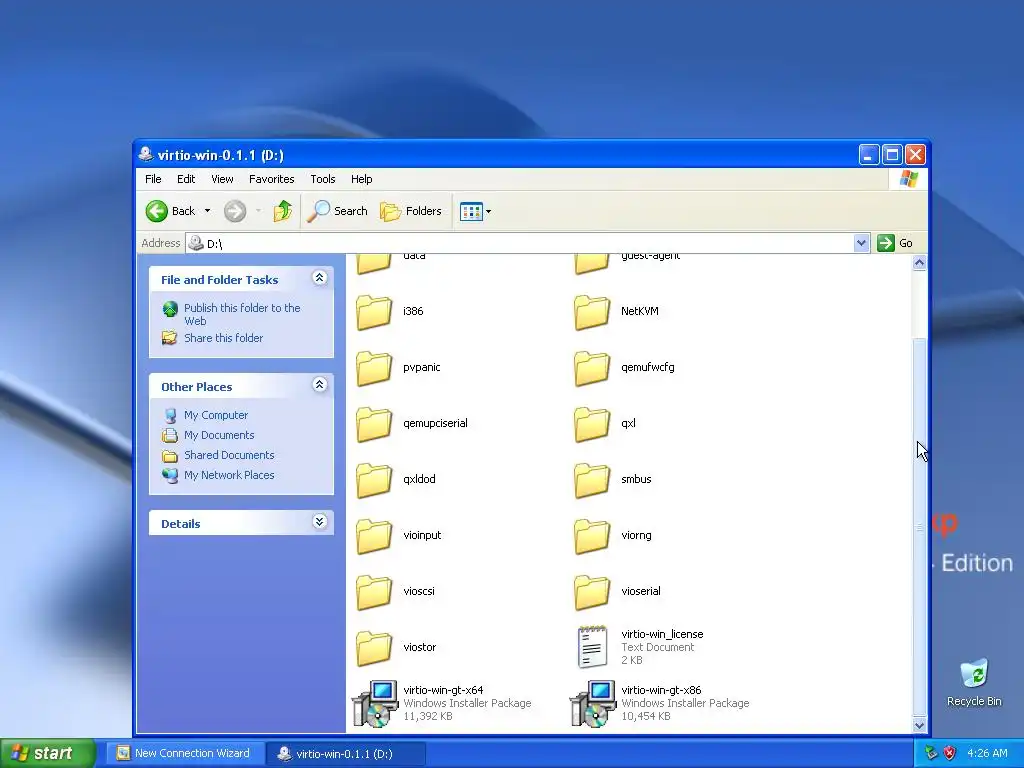The image size is (1024, 768).
Task: Click Publish this folder to the Web
Action: tap(242, 314)
